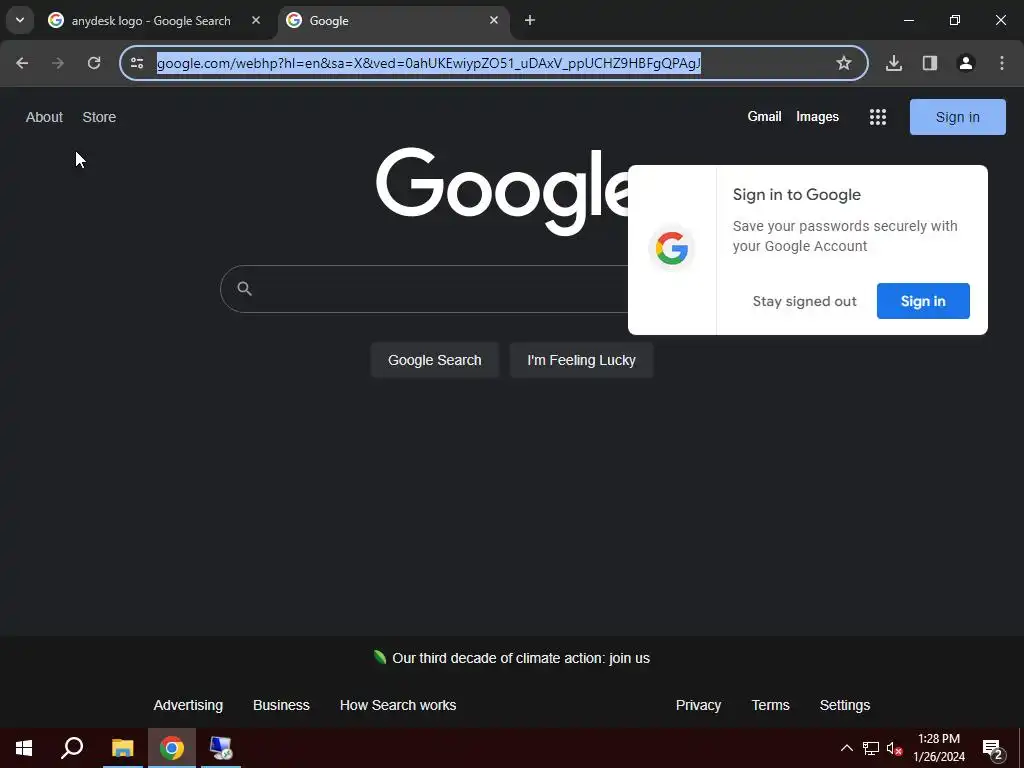The image size is (1024, 768).
Task: Choose Stay signed out in popup
Action: click(x=805, y=301)
